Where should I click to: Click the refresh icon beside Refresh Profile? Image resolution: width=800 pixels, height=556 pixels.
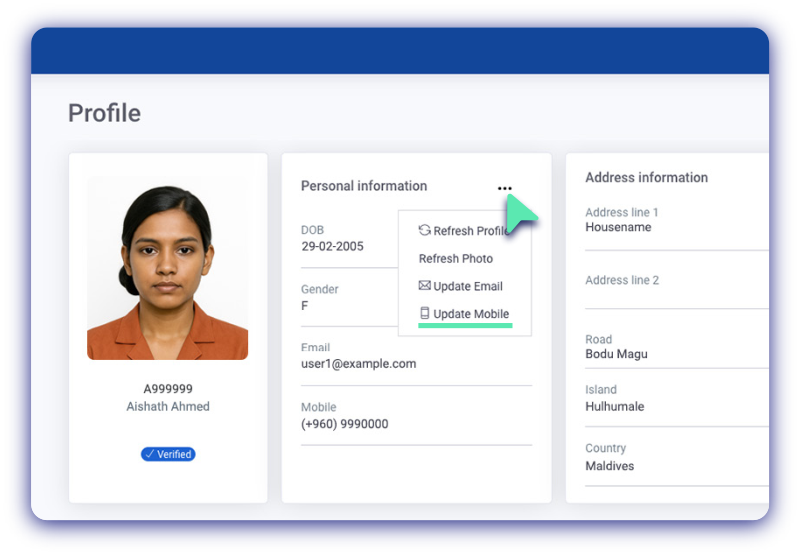[424, 230]
